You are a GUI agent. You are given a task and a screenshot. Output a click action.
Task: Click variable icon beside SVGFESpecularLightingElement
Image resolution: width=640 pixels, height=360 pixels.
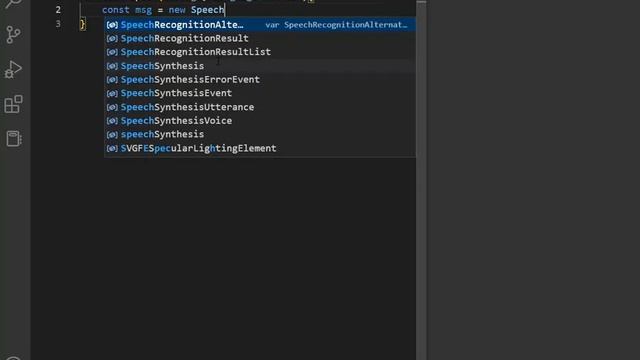click(112, 148)
